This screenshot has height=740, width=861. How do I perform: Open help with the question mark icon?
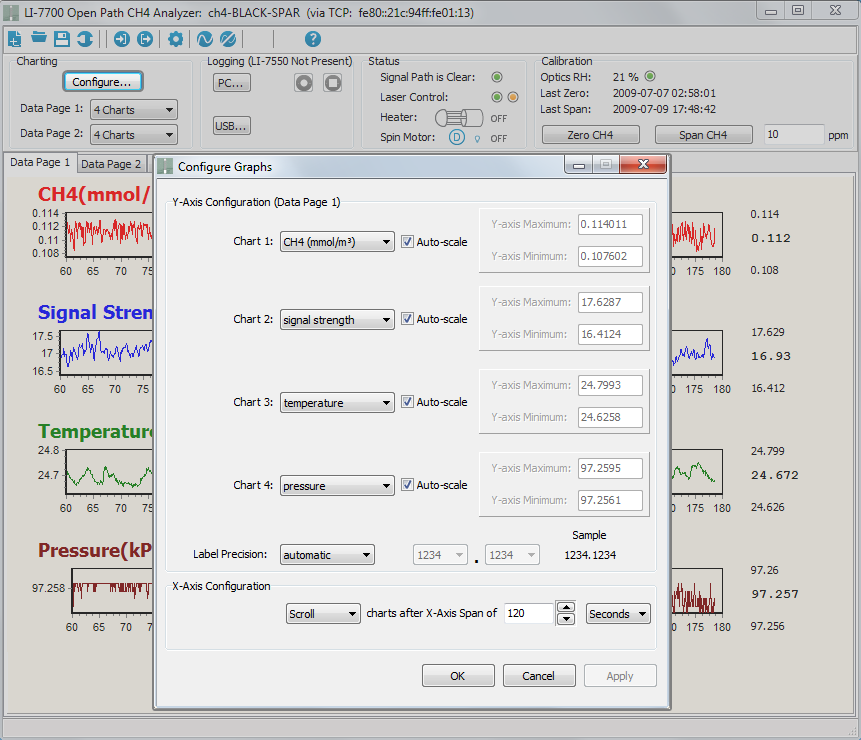[312, 39]
